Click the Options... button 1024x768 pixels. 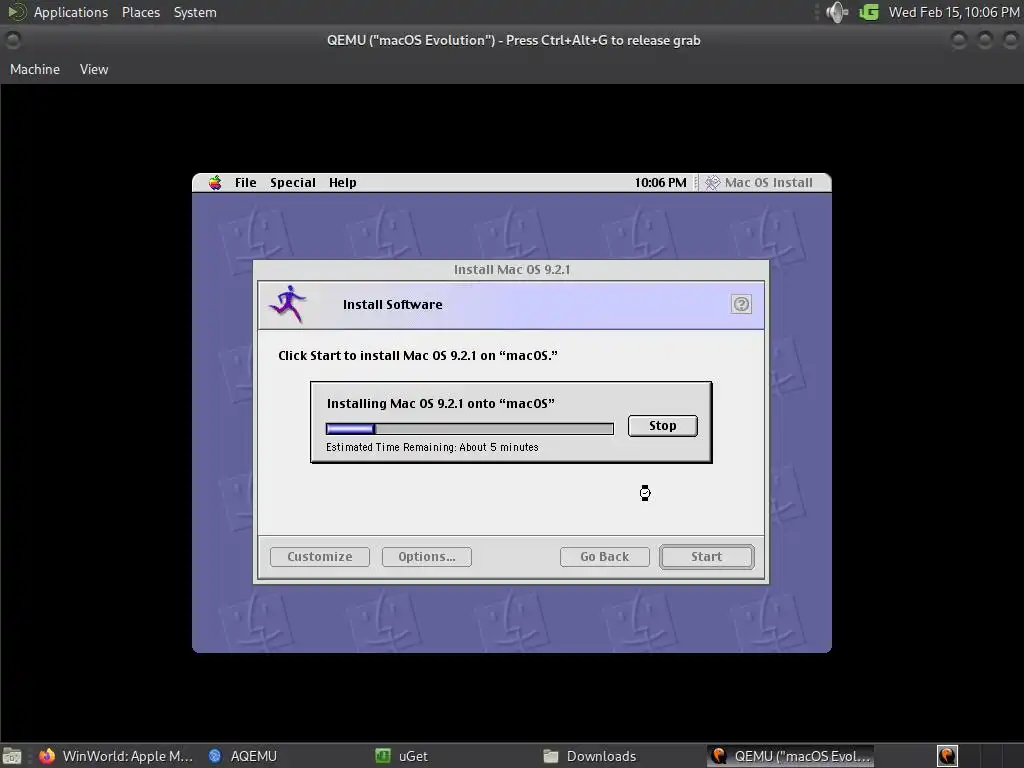(x=426, y=556)
